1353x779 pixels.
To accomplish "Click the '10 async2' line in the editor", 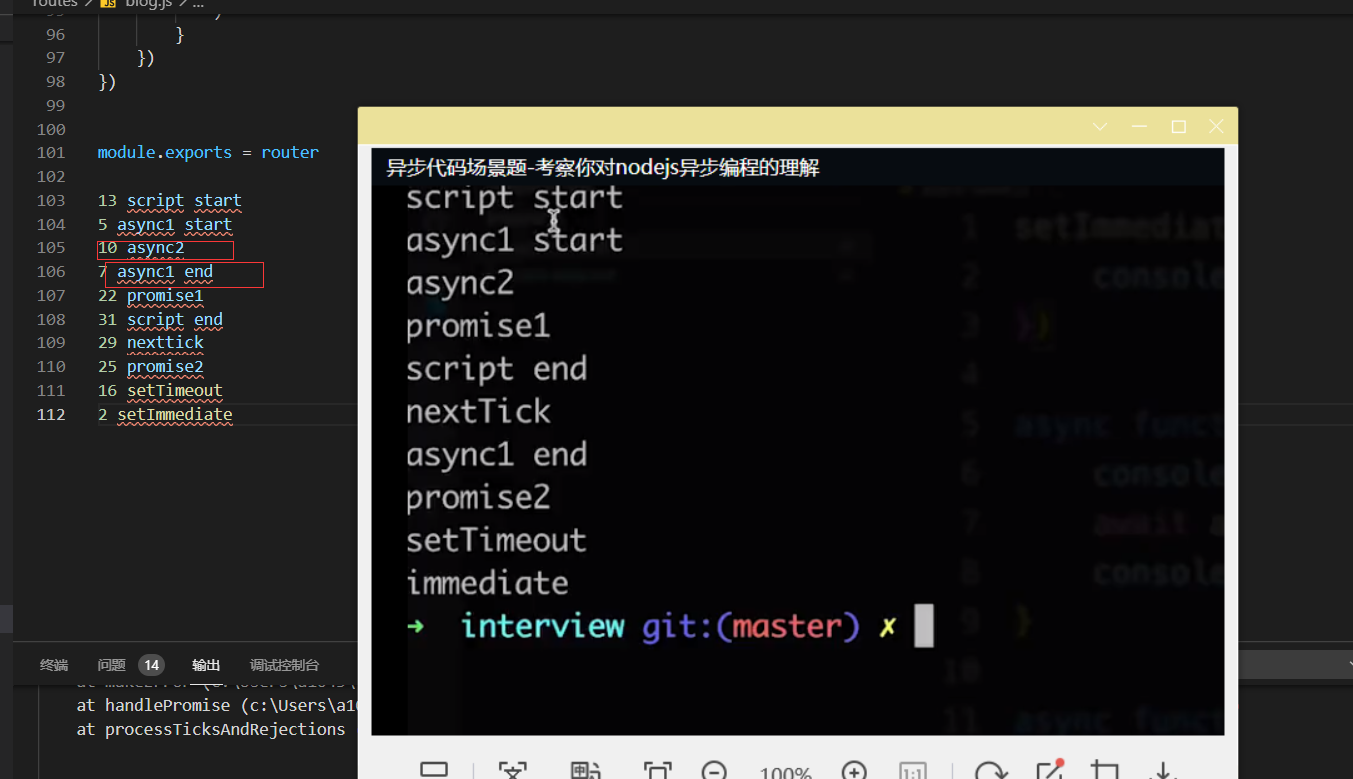I will coord(141,248).
